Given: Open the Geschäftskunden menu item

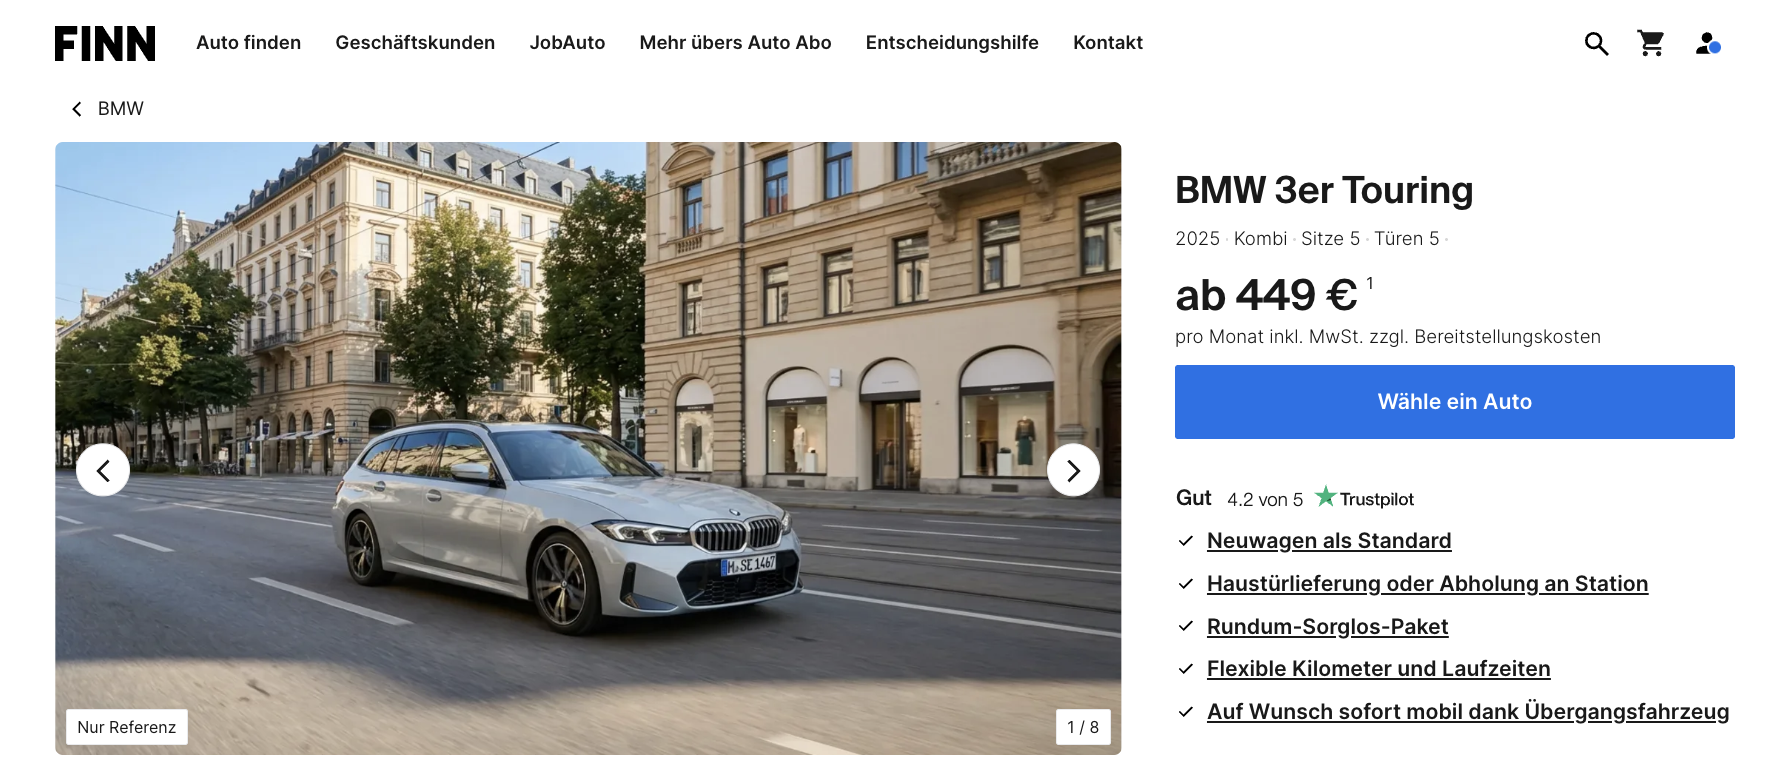Looking at the screenshot, I should pos(415,43).
